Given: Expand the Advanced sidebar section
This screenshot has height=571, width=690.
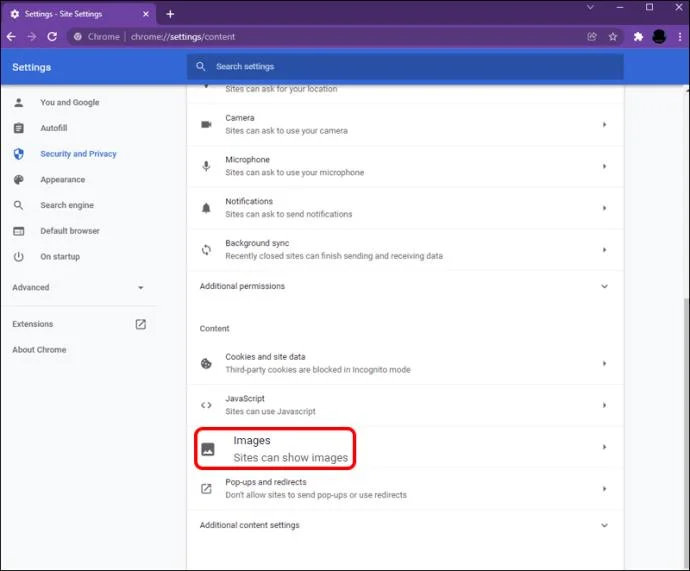Looking at the screenshot, I should [x=78, y=287].
